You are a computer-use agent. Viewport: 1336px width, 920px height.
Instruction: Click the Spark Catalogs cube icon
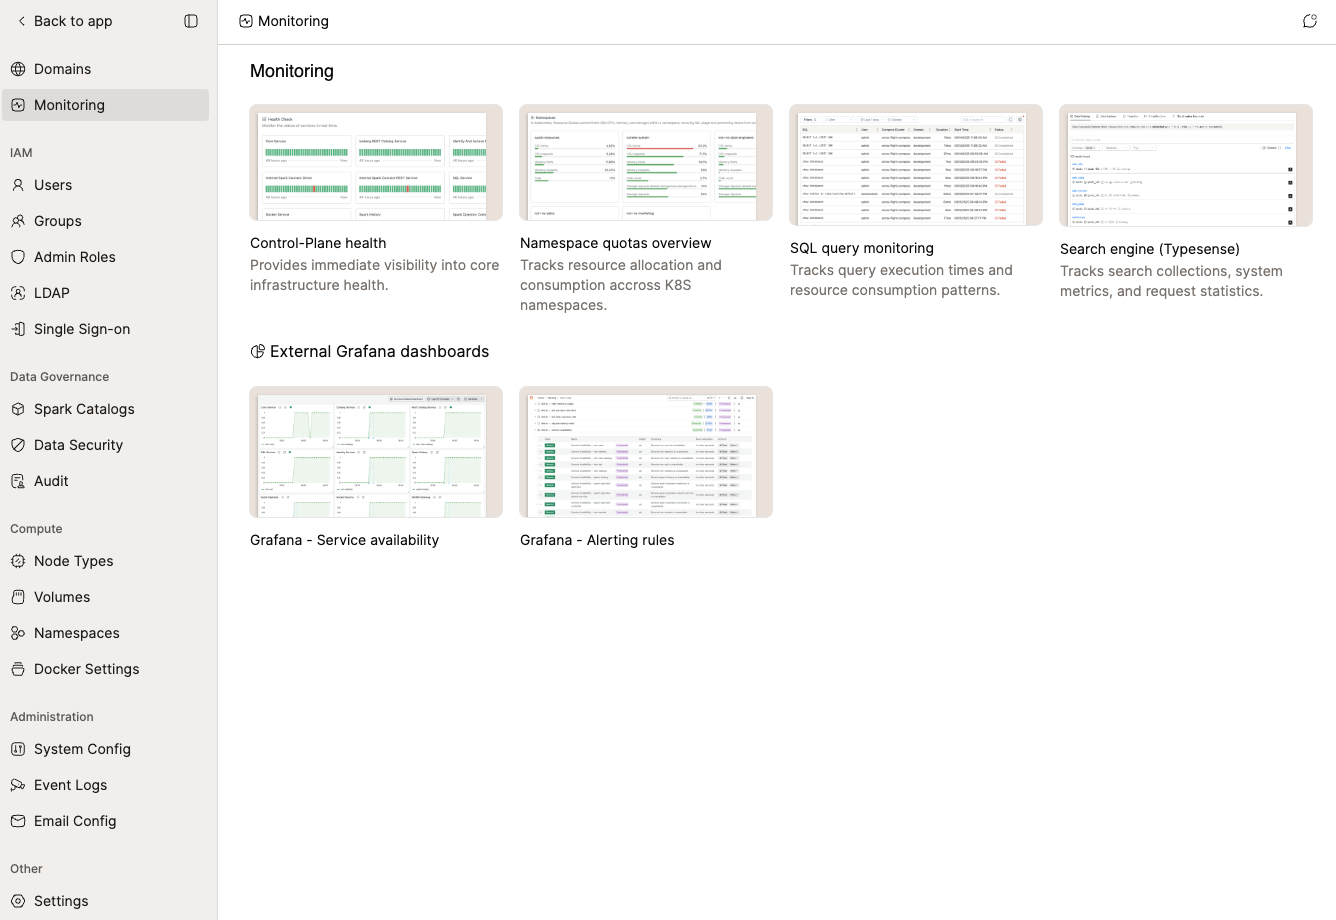coord(18,409)
